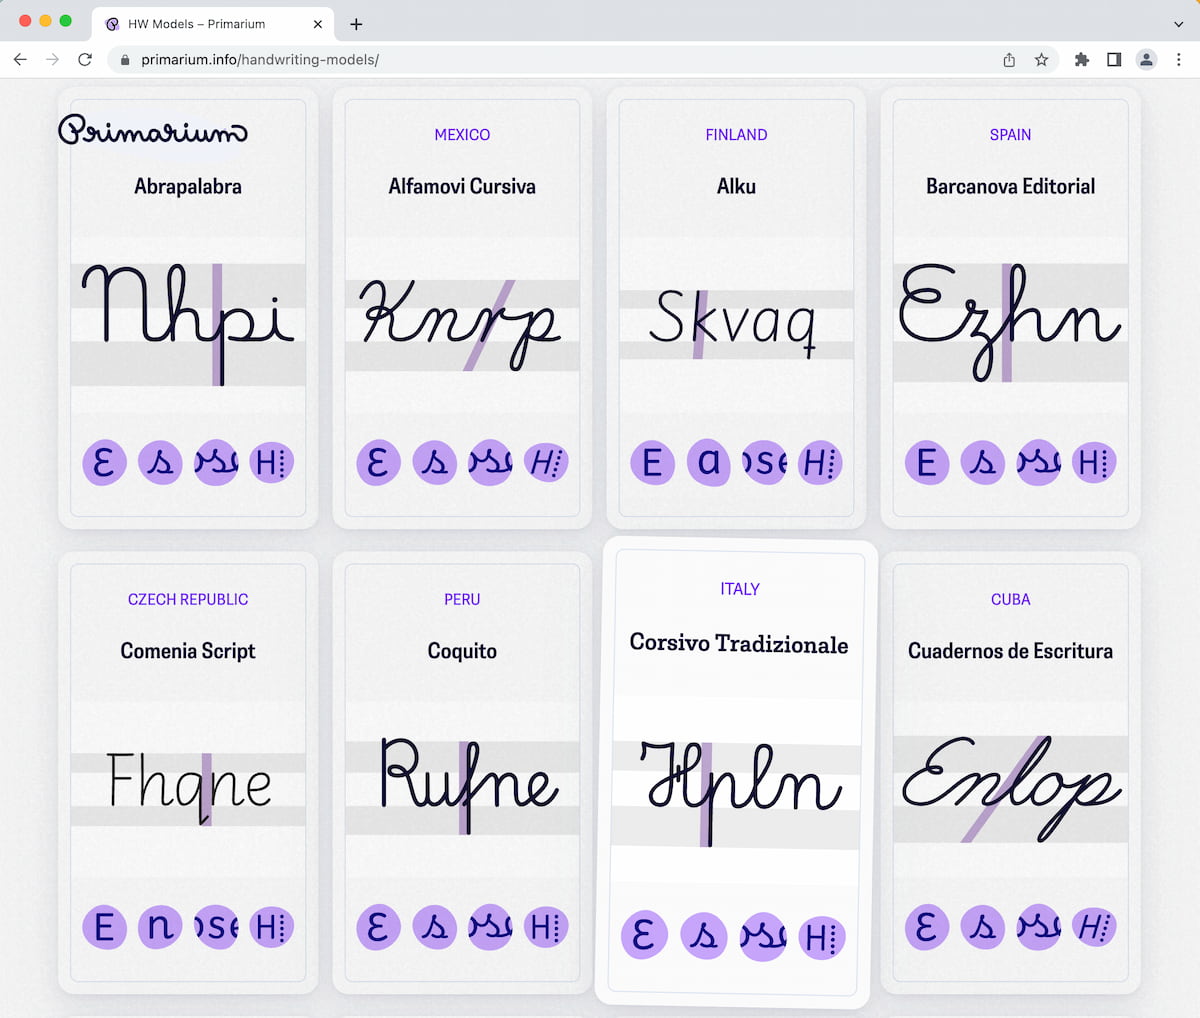Switch to the HW Models – Primarium tab
The width and height of the screenshot is (1200, 1018).
[213, 24]
